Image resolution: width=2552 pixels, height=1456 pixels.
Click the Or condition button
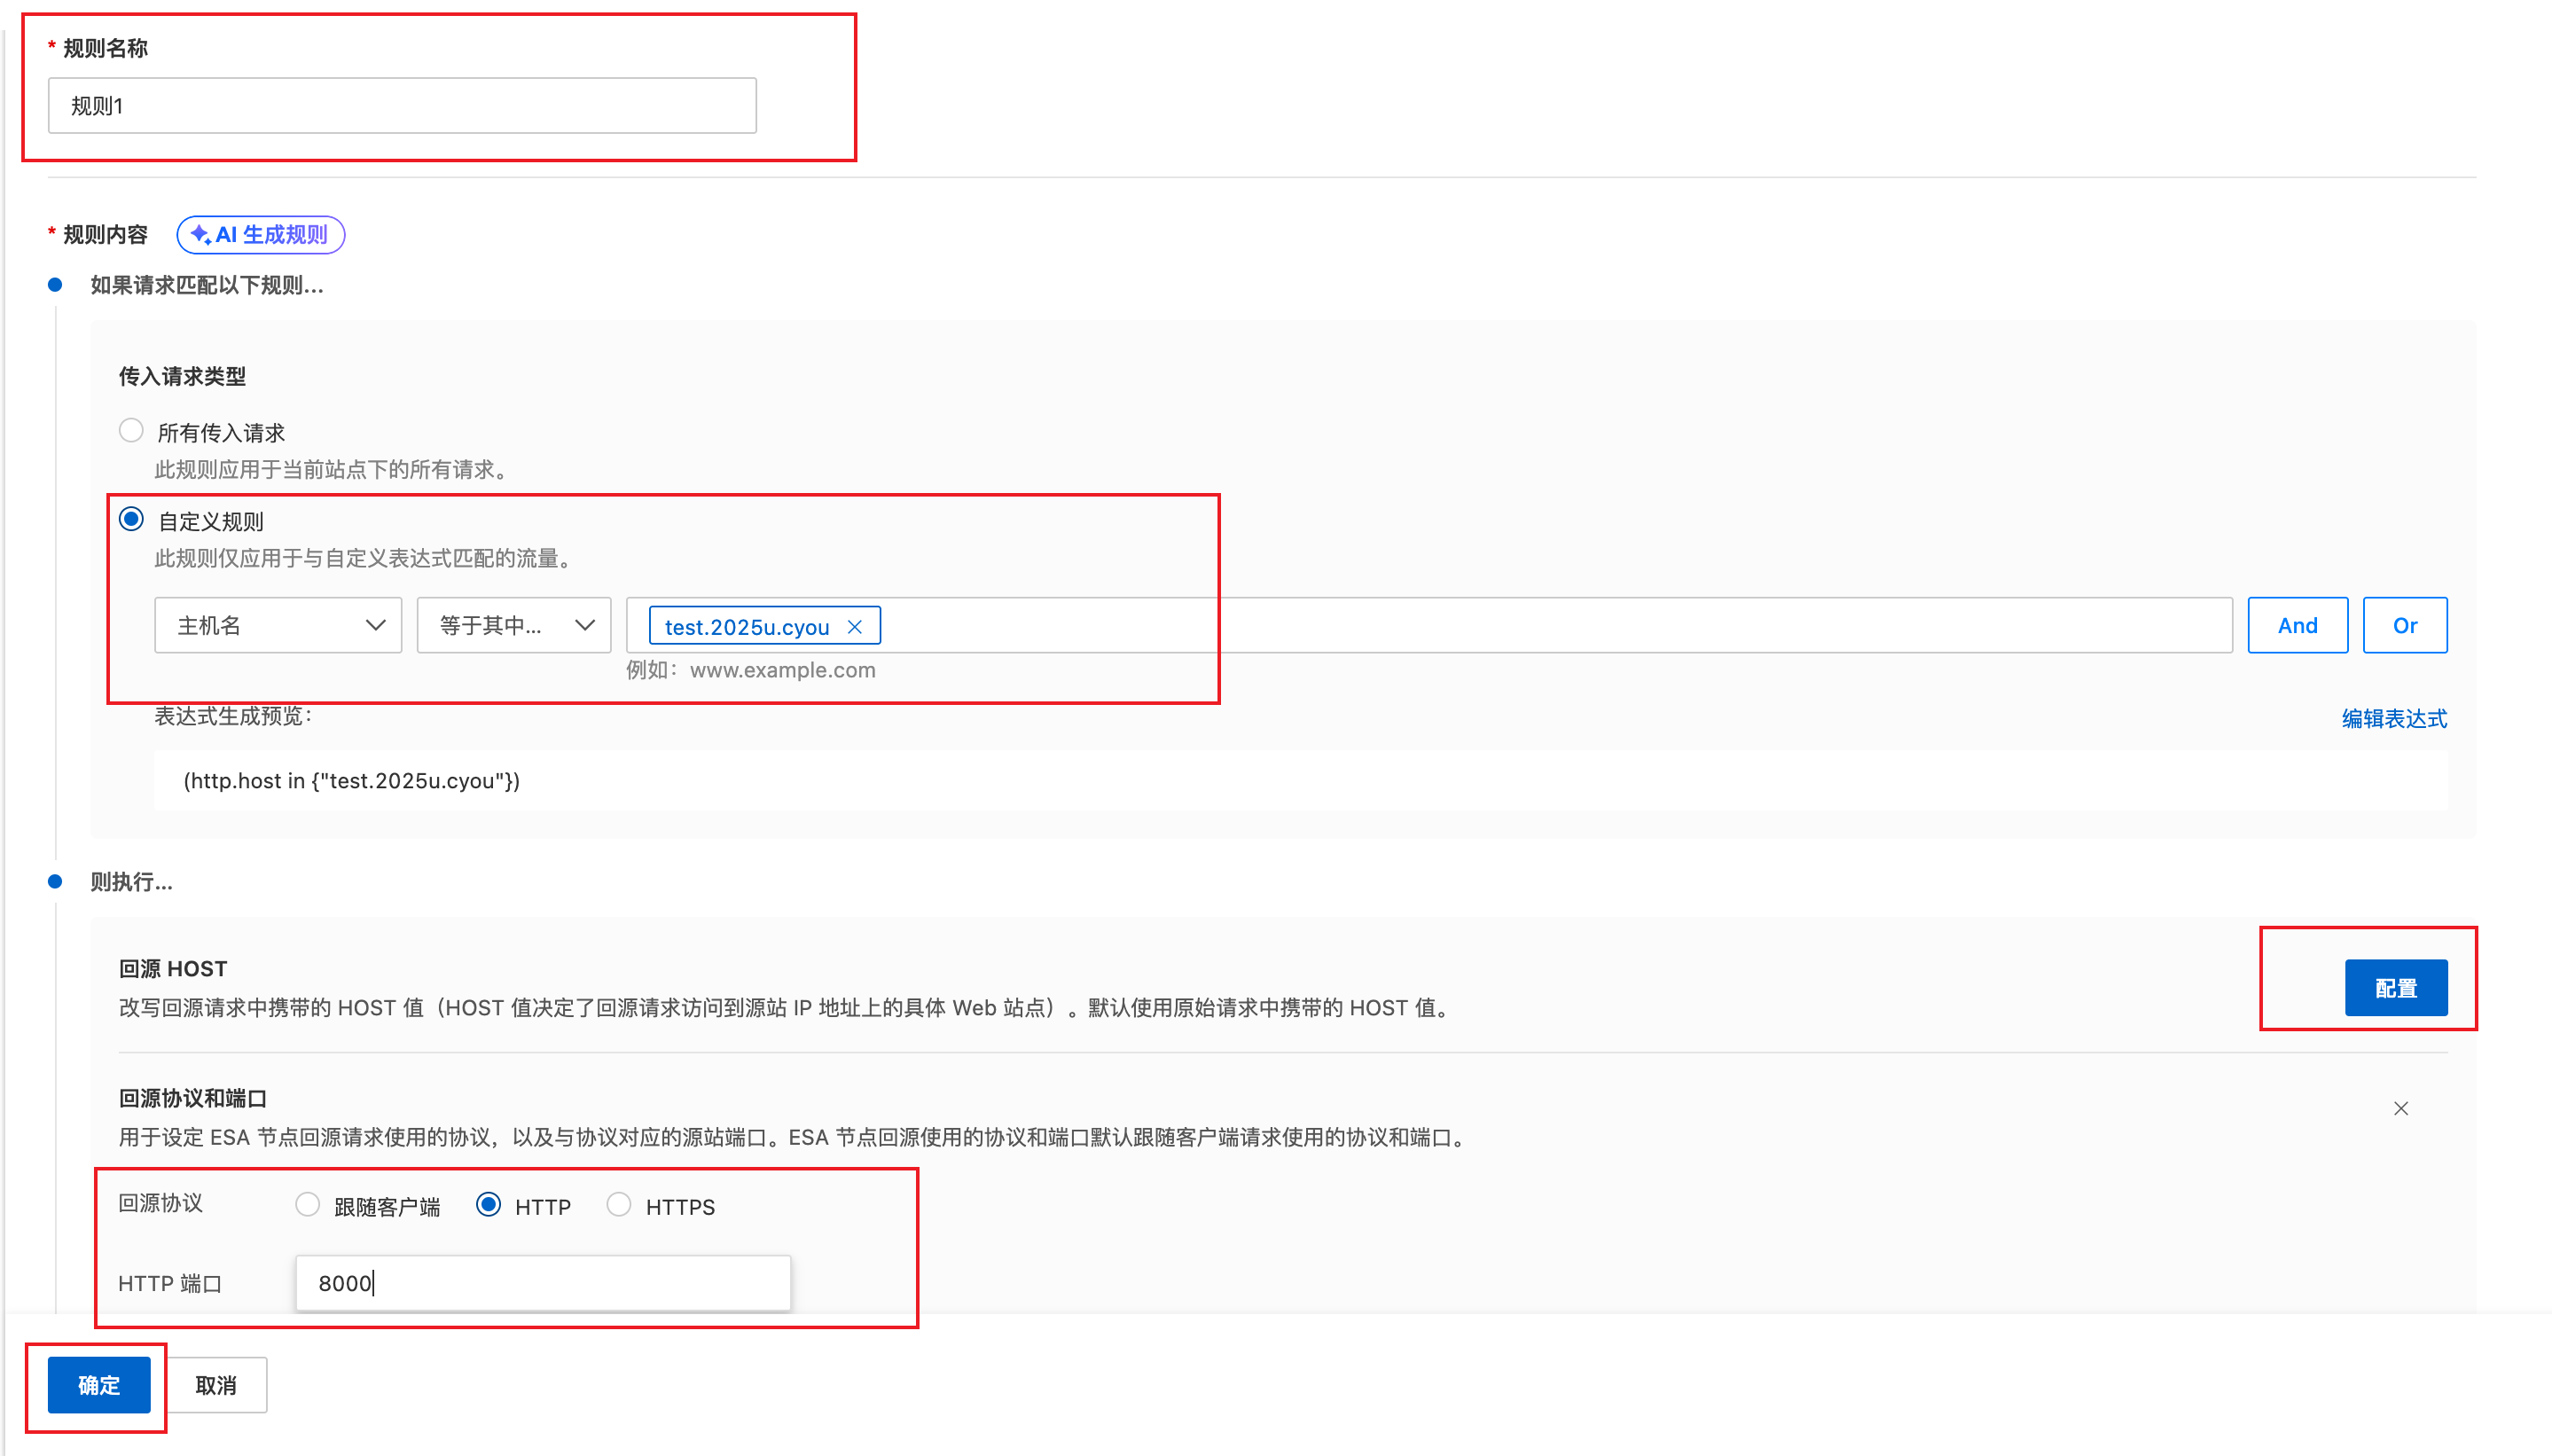2404,625
